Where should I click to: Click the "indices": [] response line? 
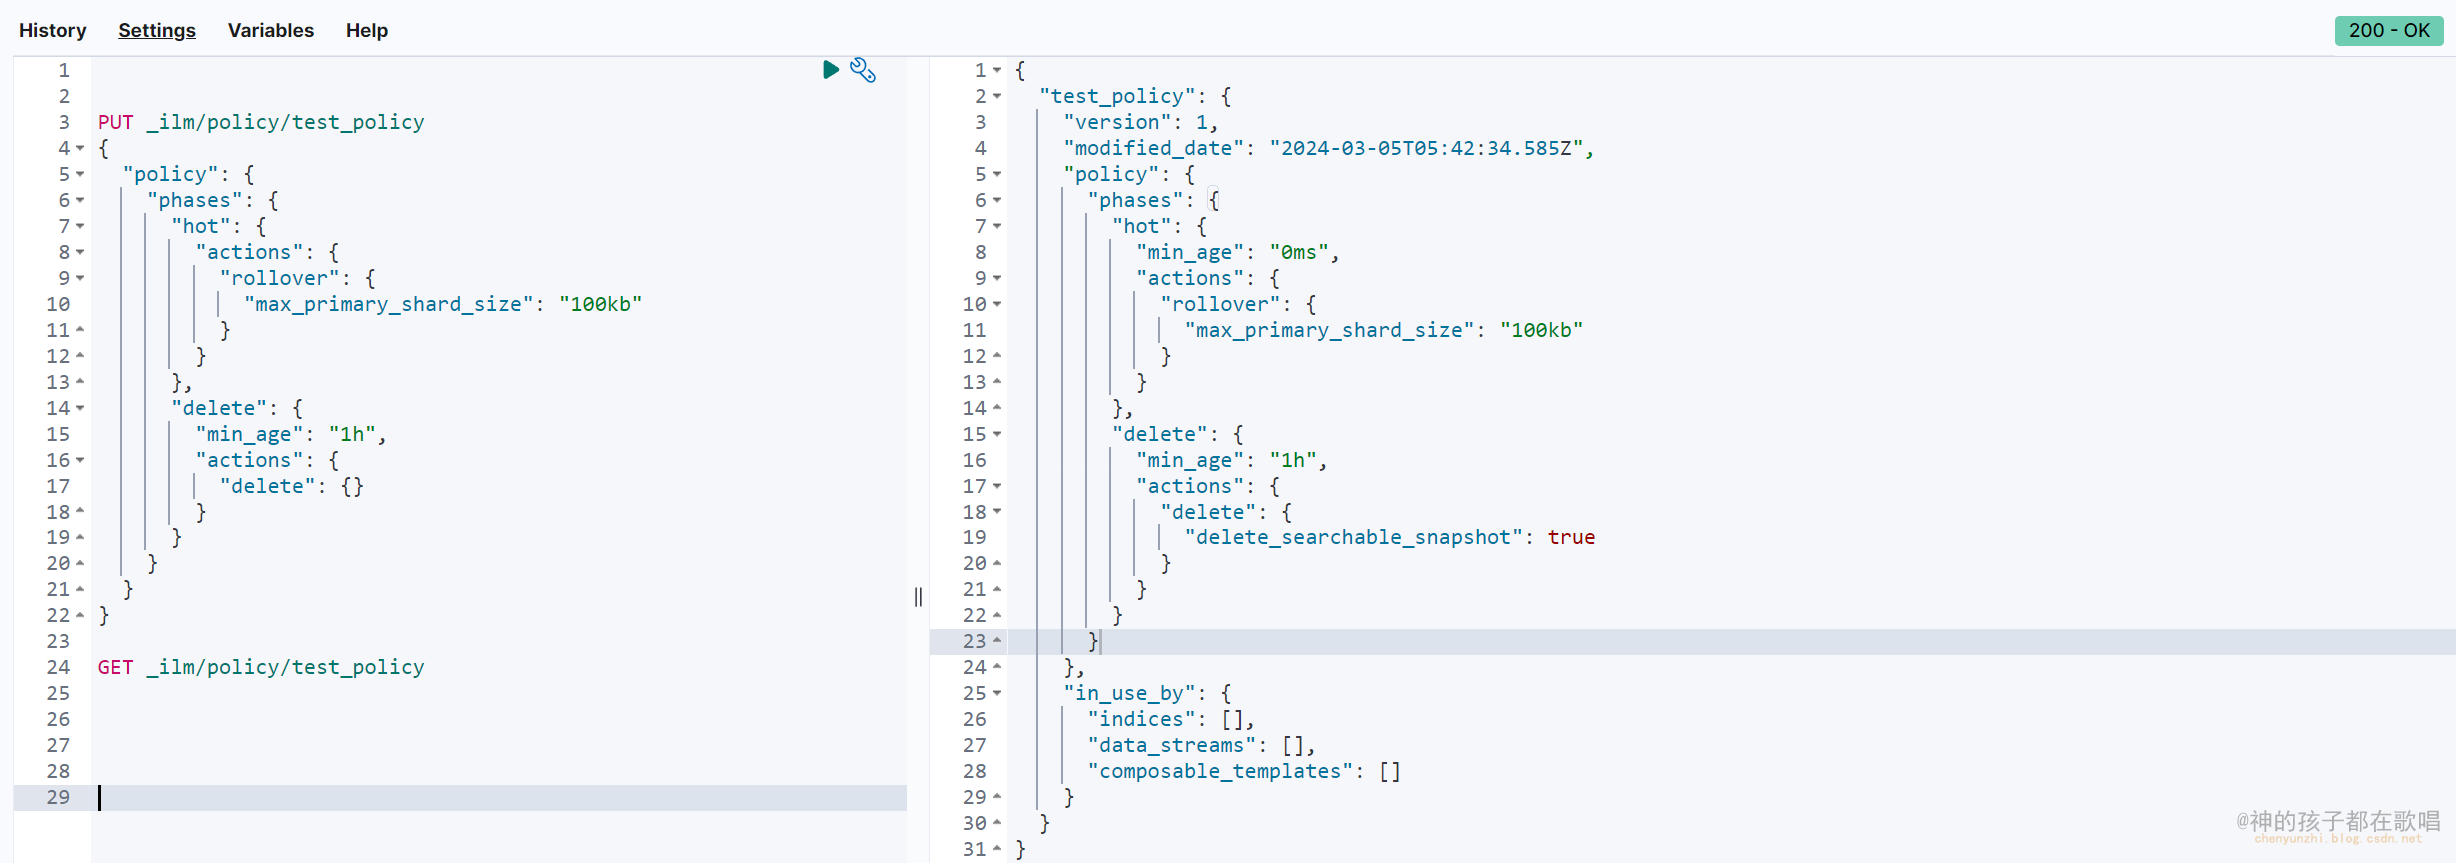pos(1171,719)
